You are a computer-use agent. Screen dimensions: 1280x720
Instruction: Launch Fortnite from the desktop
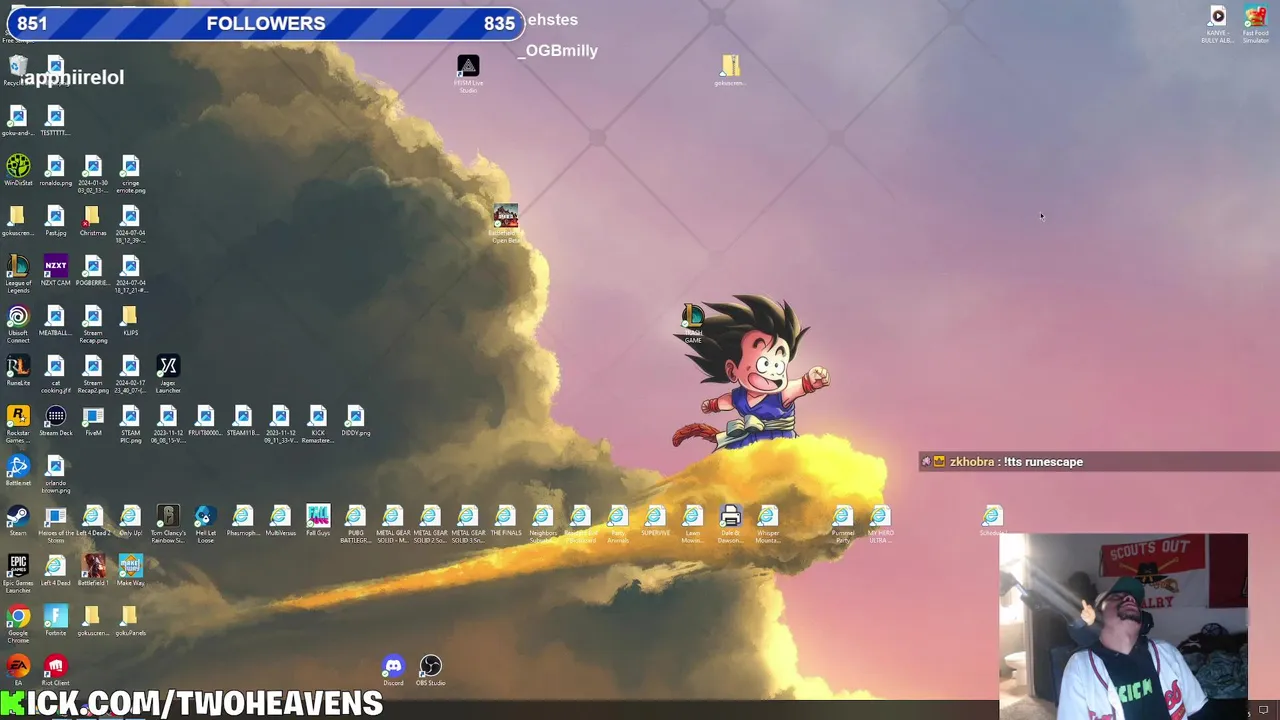coord(55,620)
